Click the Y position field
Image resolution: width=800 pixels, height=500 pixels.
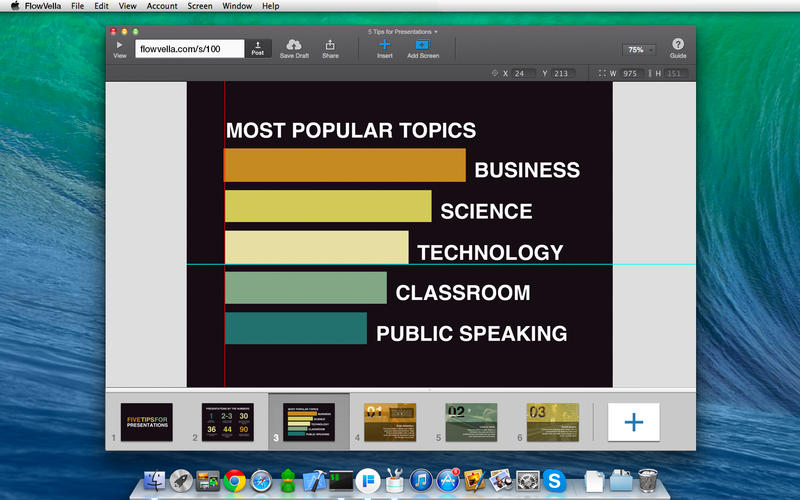(x=564, y=73)
